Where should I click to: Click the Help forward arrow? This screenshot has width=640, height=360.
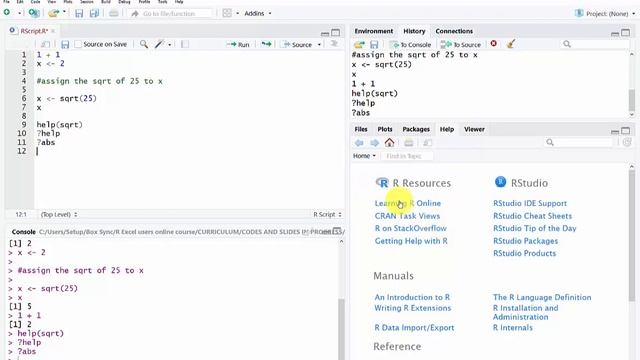(374, 142)
